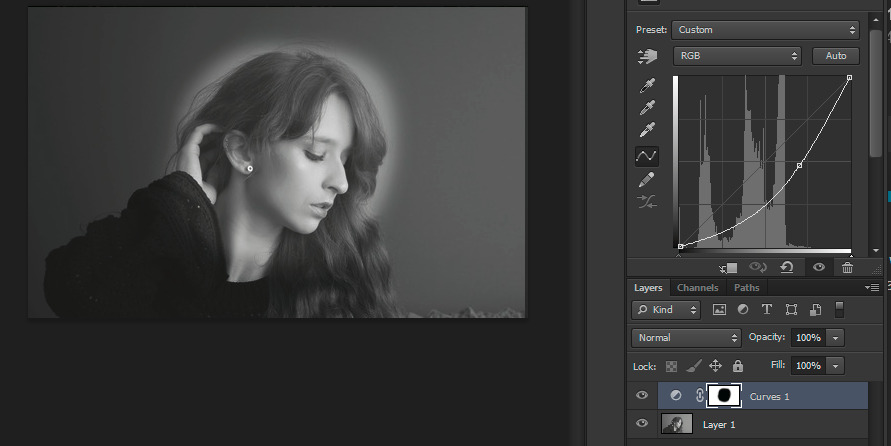Switch to the Paths tab
This screenshot has width=891, height=446.
tap(746, 288)
